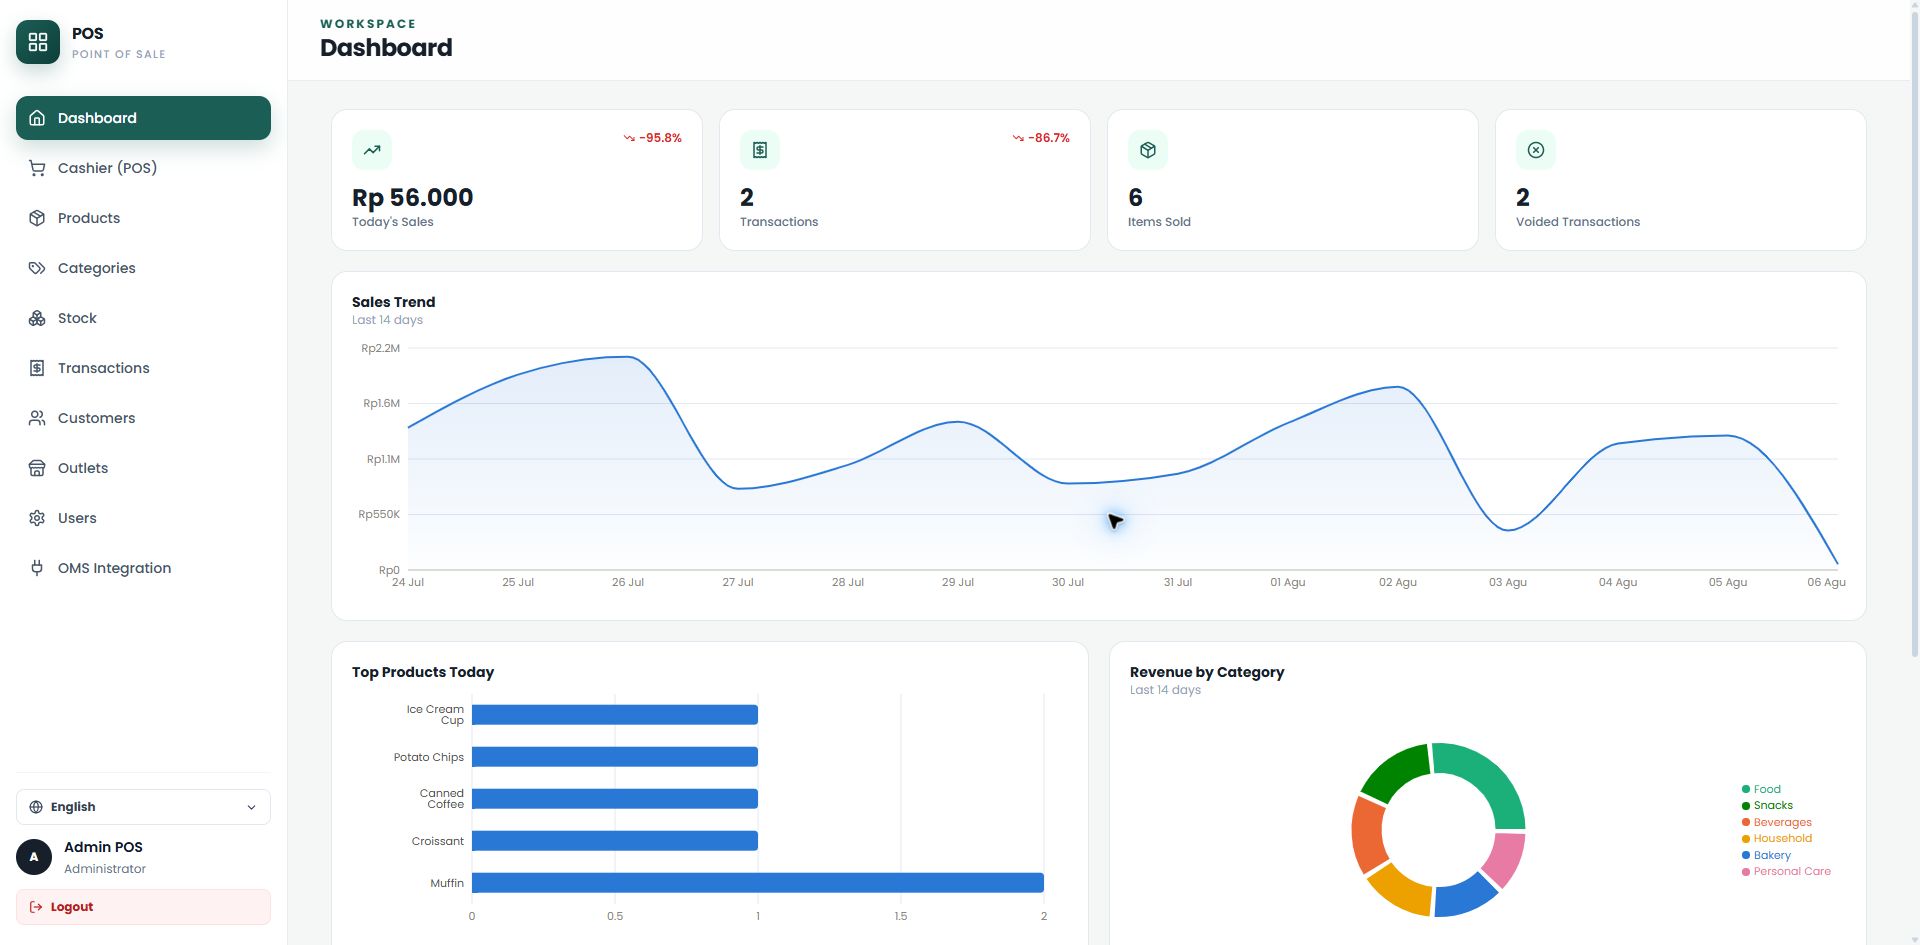
Task: Click the Potato Chips bar
Action: [615, 757]
